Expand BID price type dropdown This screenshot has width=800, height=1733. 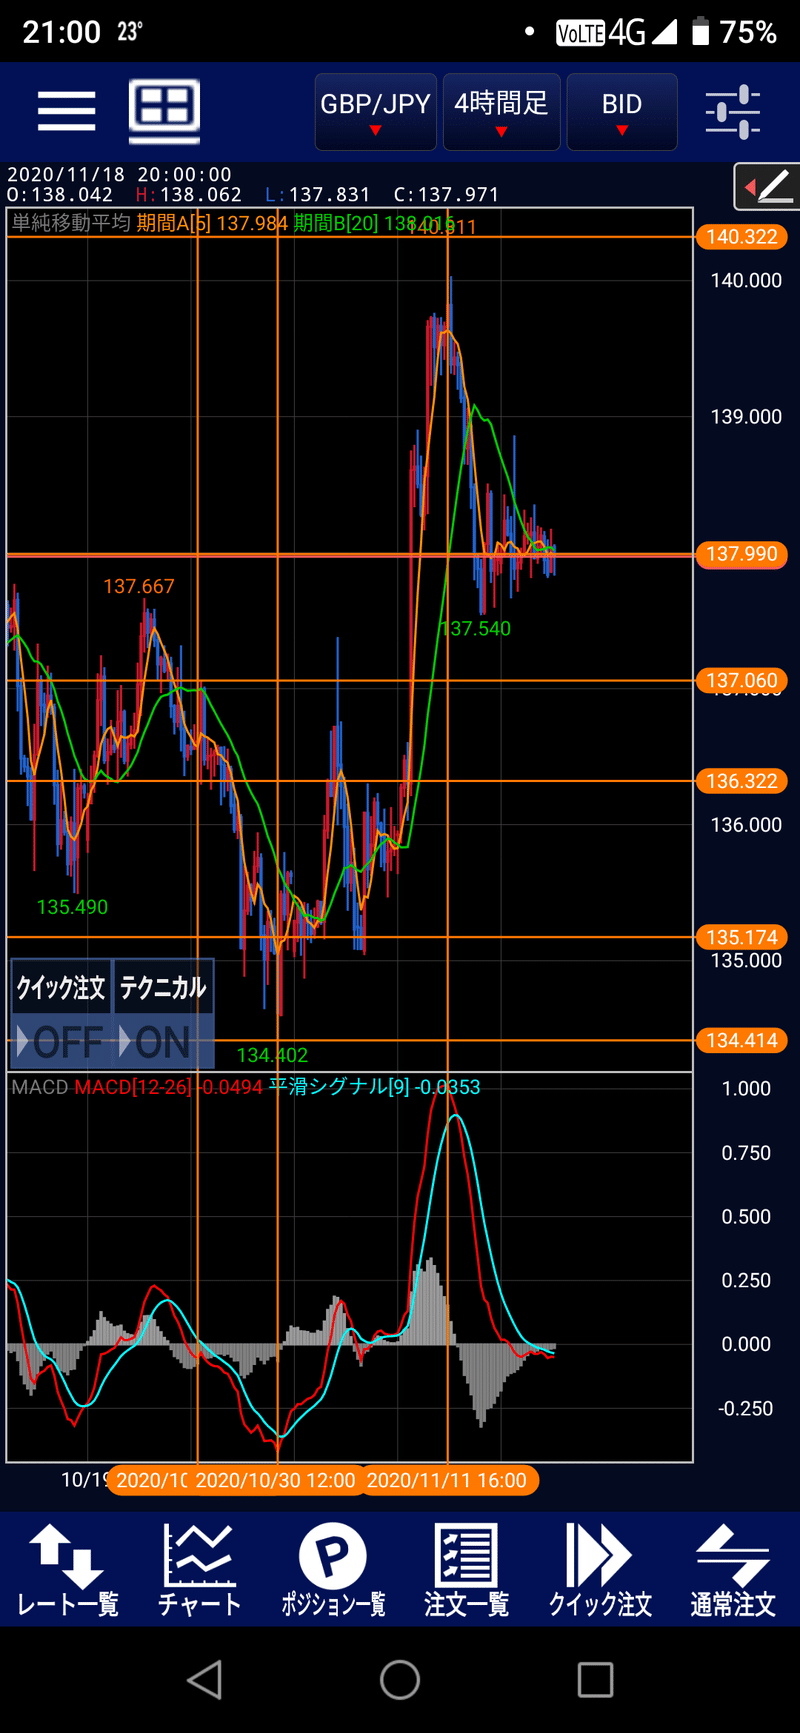point(622,112)
